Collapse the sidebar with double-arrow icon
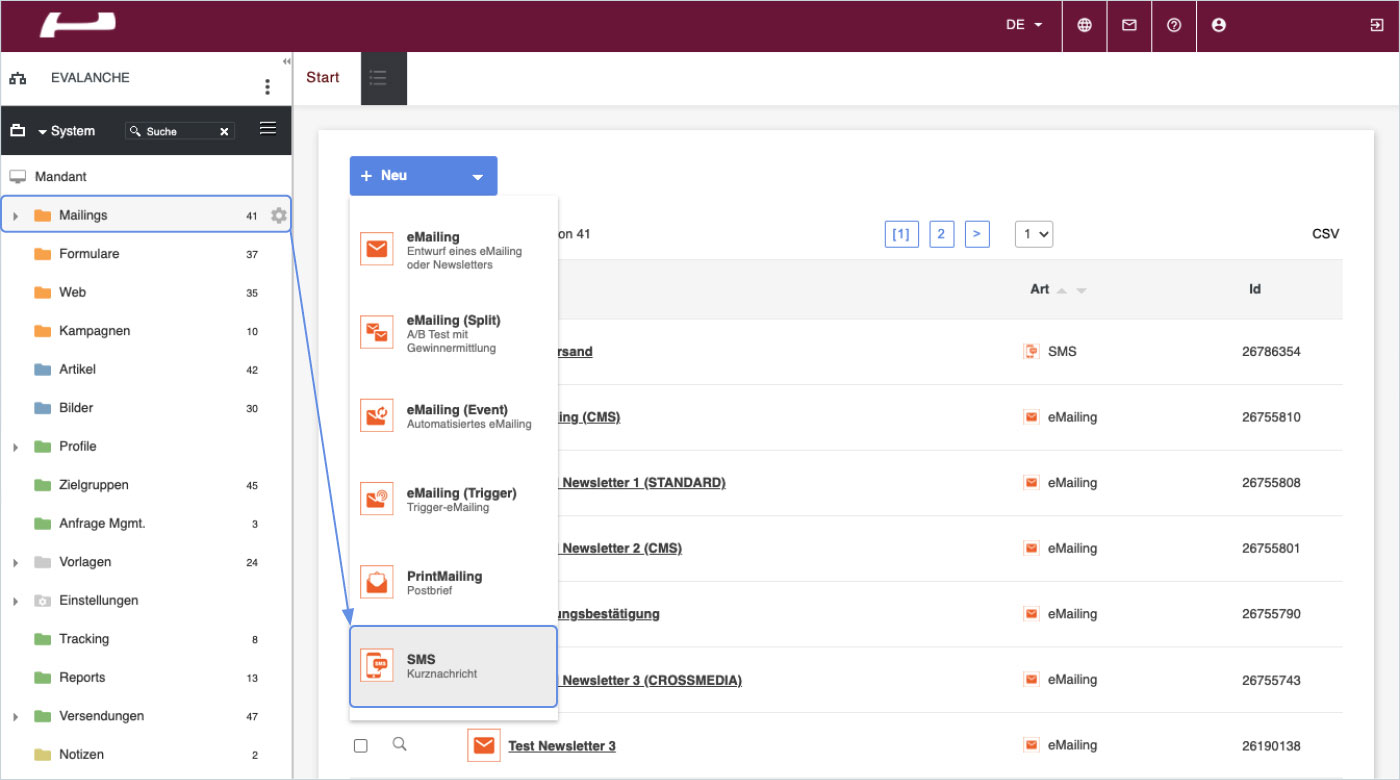The width and height of the screenshot is (1400, 780). 287,62
